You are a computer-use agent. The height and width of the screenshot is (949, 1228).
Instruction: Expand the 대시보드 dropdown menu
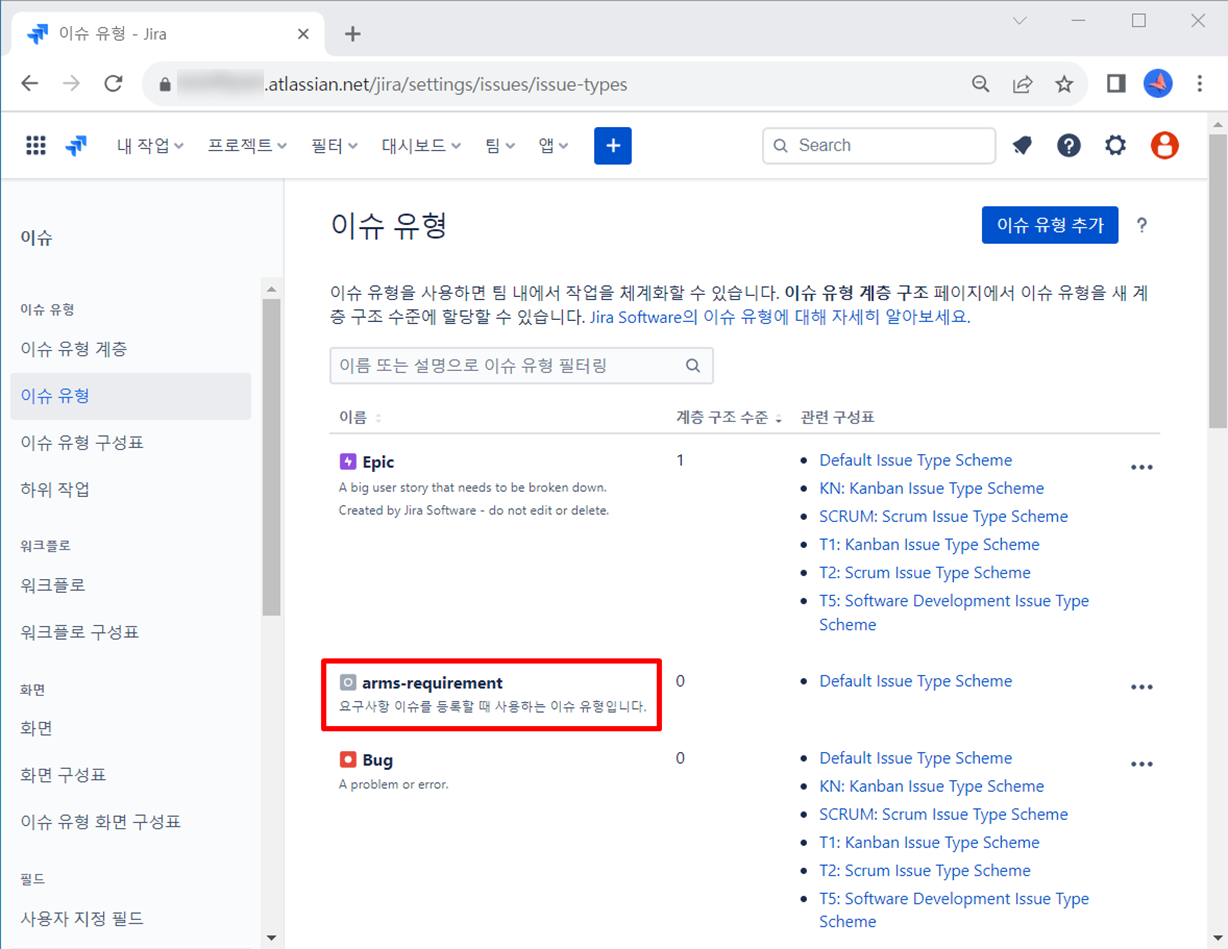click(x=420, y=146)
